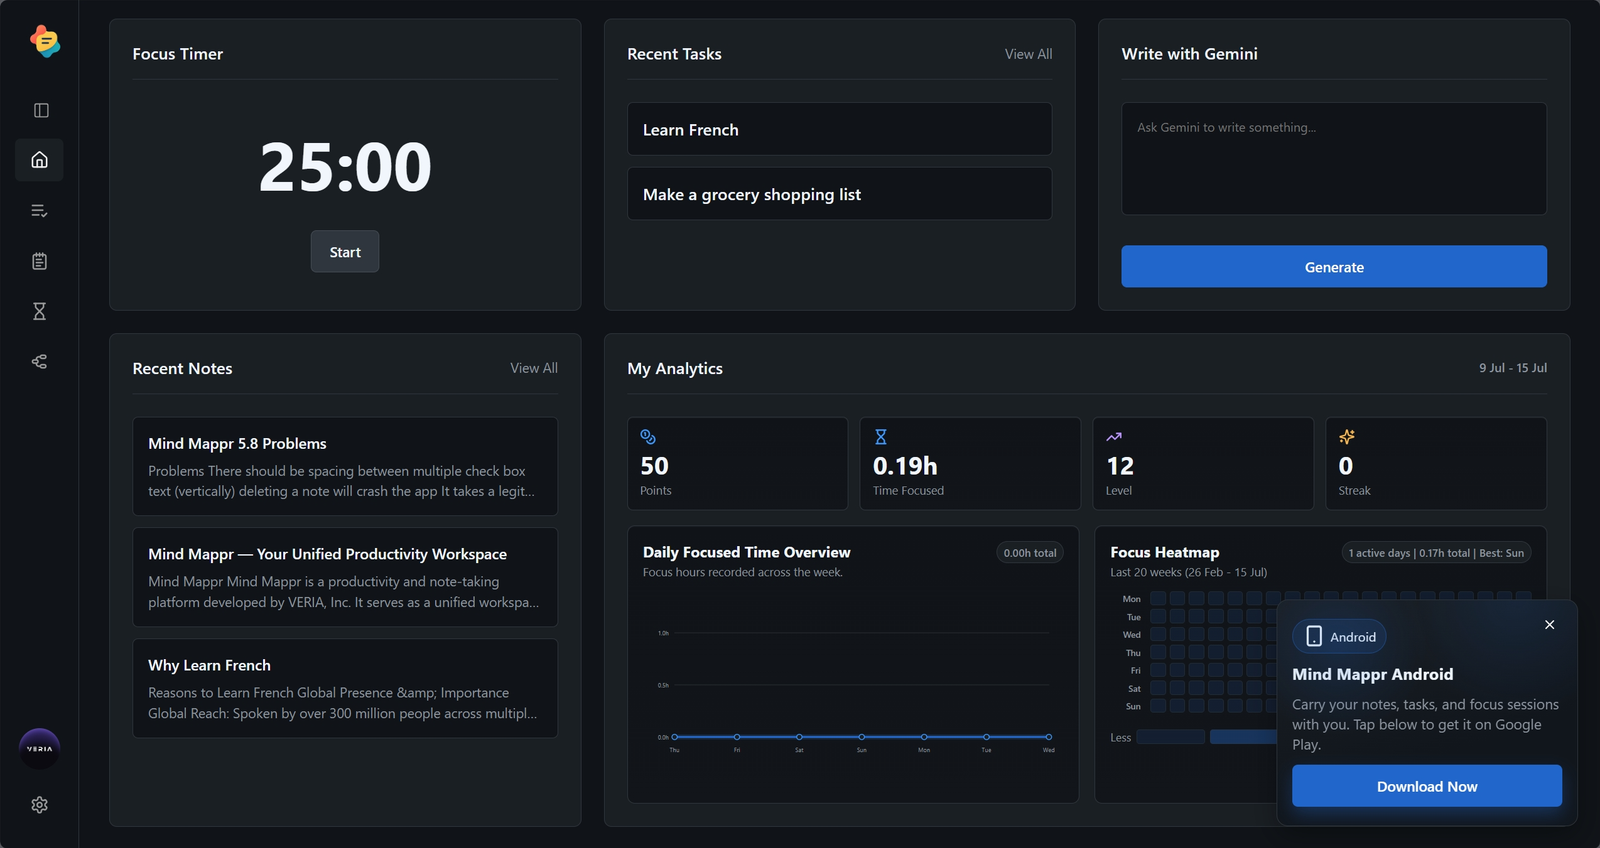
Task: Open the VERIA profile avatar
Action: (39, 749)
